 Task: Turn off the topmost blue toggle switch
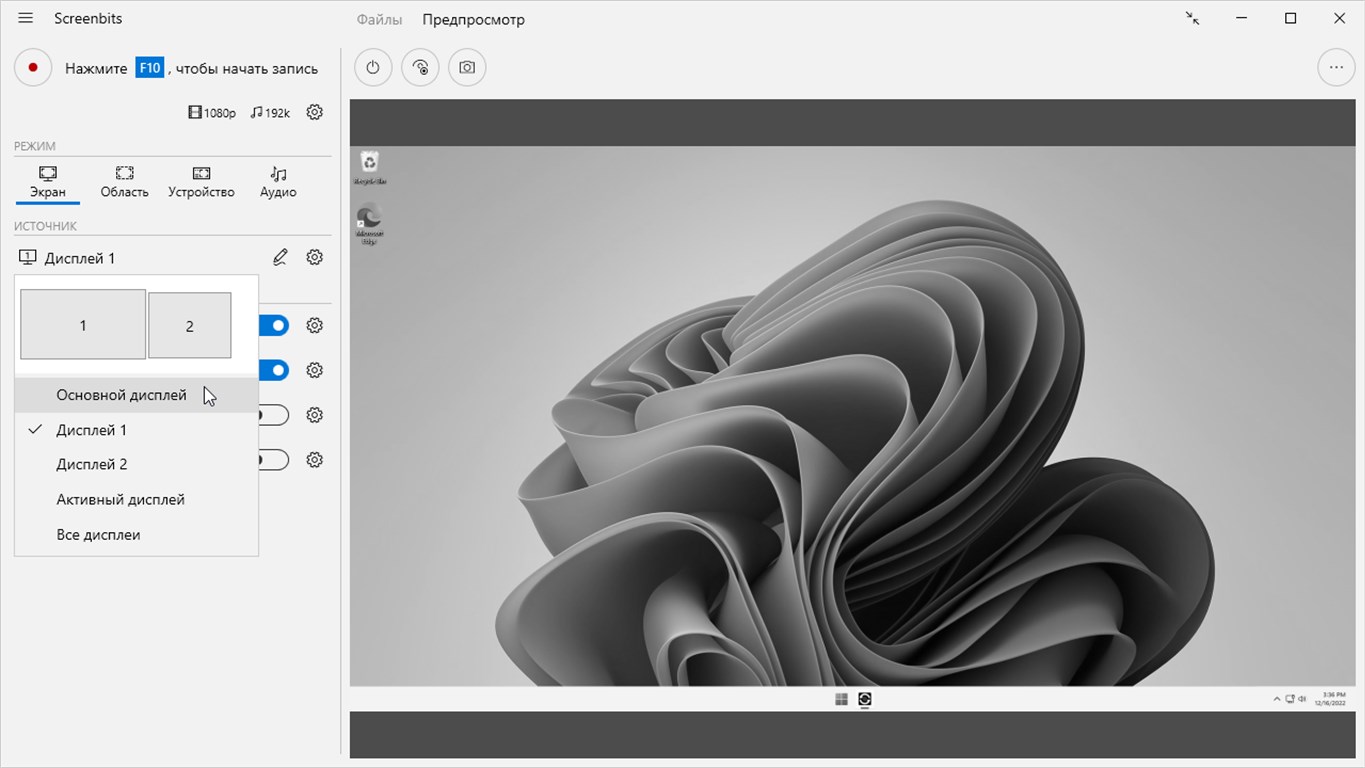click(x=274, y=326)
